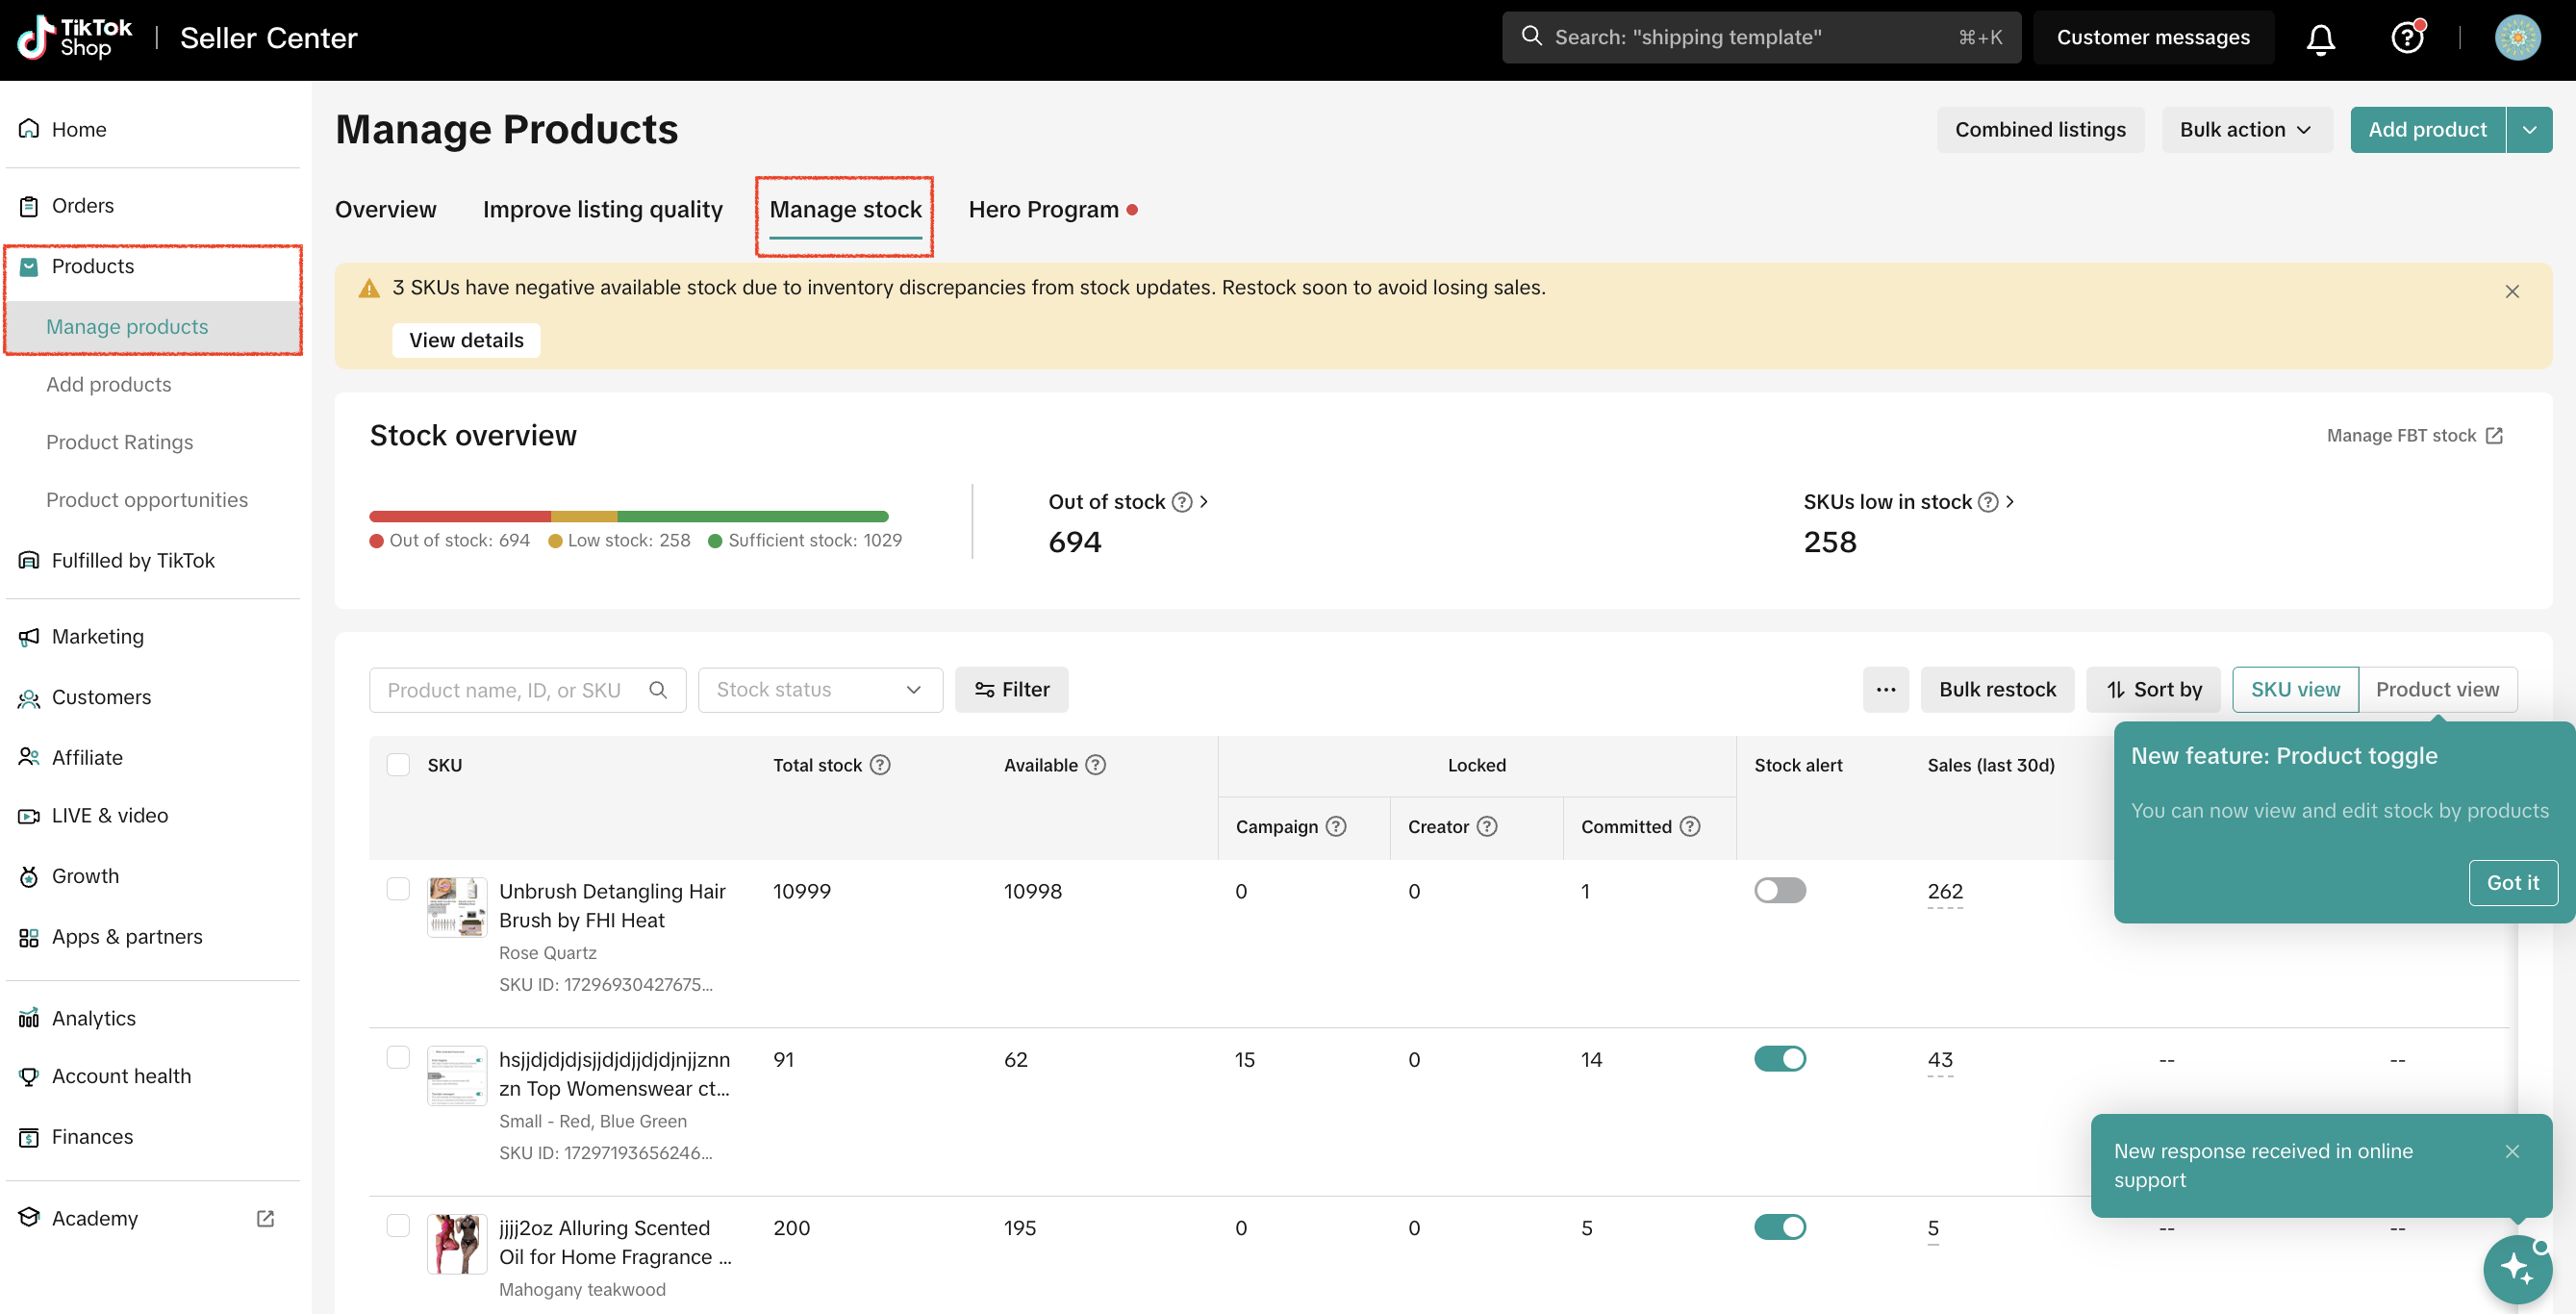Click the search magnifier in product search field
Screen dimensions: 2576x1314
point(658,690)
